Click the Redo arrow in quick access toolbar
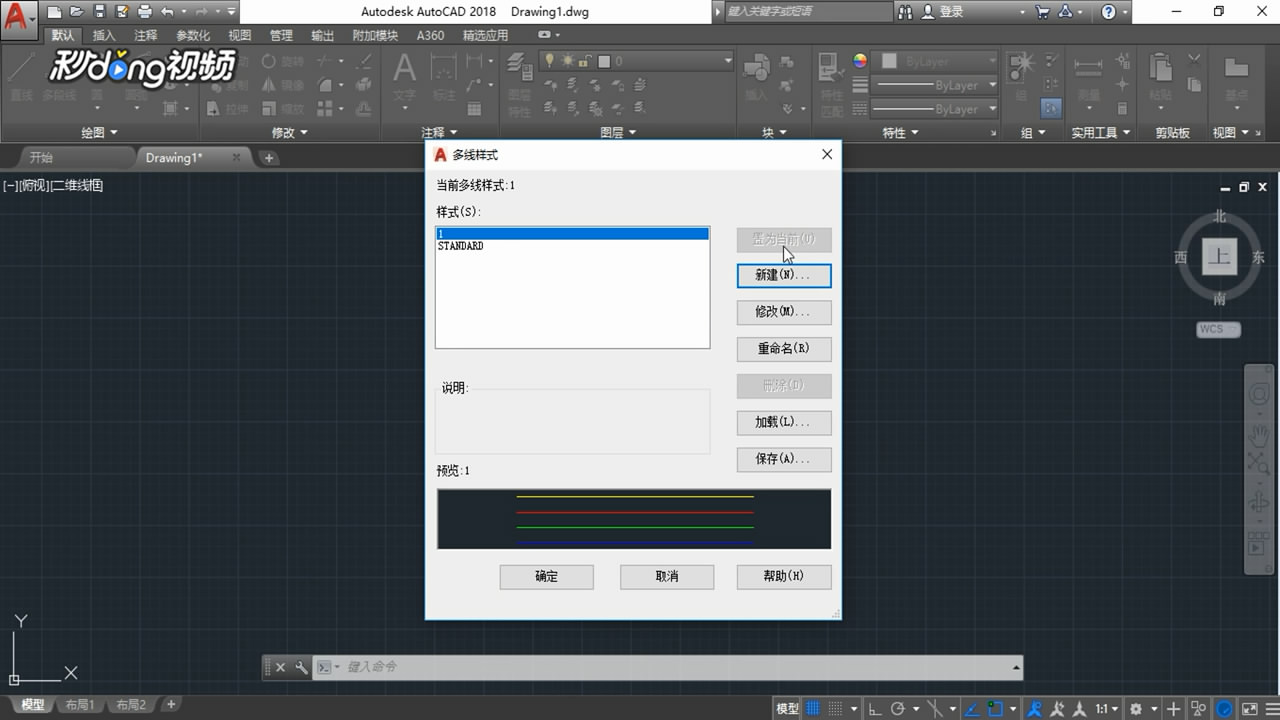Screen dimensions: 1280x720 pyautogui.click(x=201, y=12)
